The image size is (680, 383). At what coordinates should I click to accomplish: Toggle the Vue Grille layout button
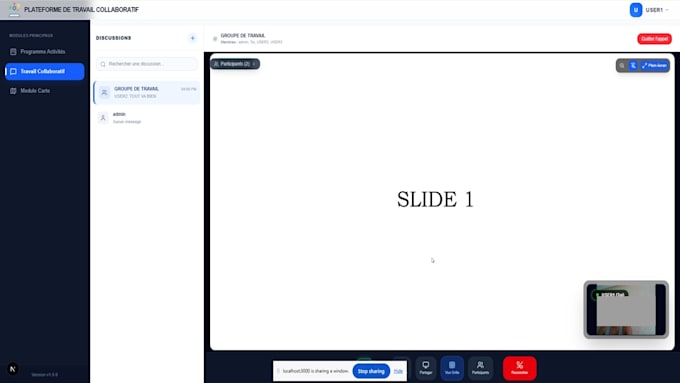[x=452, y=368]
